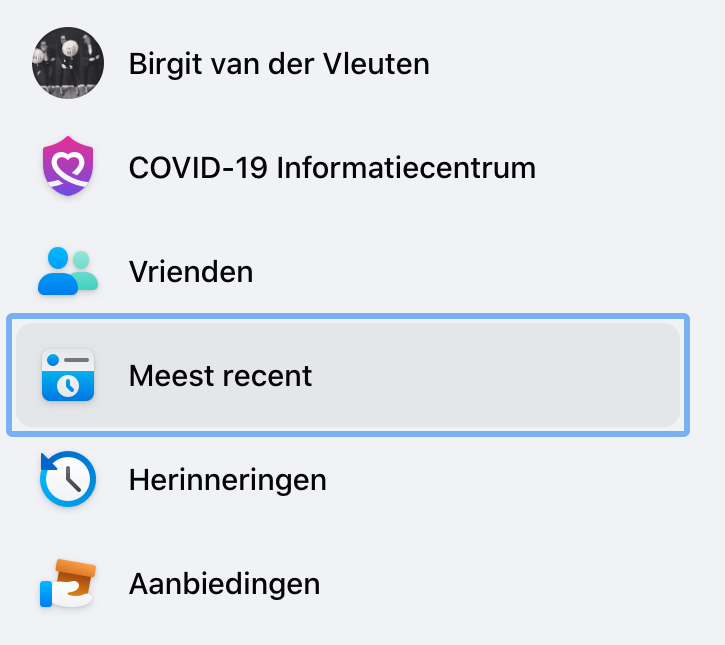Image resolution: width=725 pixels, height=645 pixels.
Task: Select the Meest recent feed clock icon
Action: tap(68, 375)
